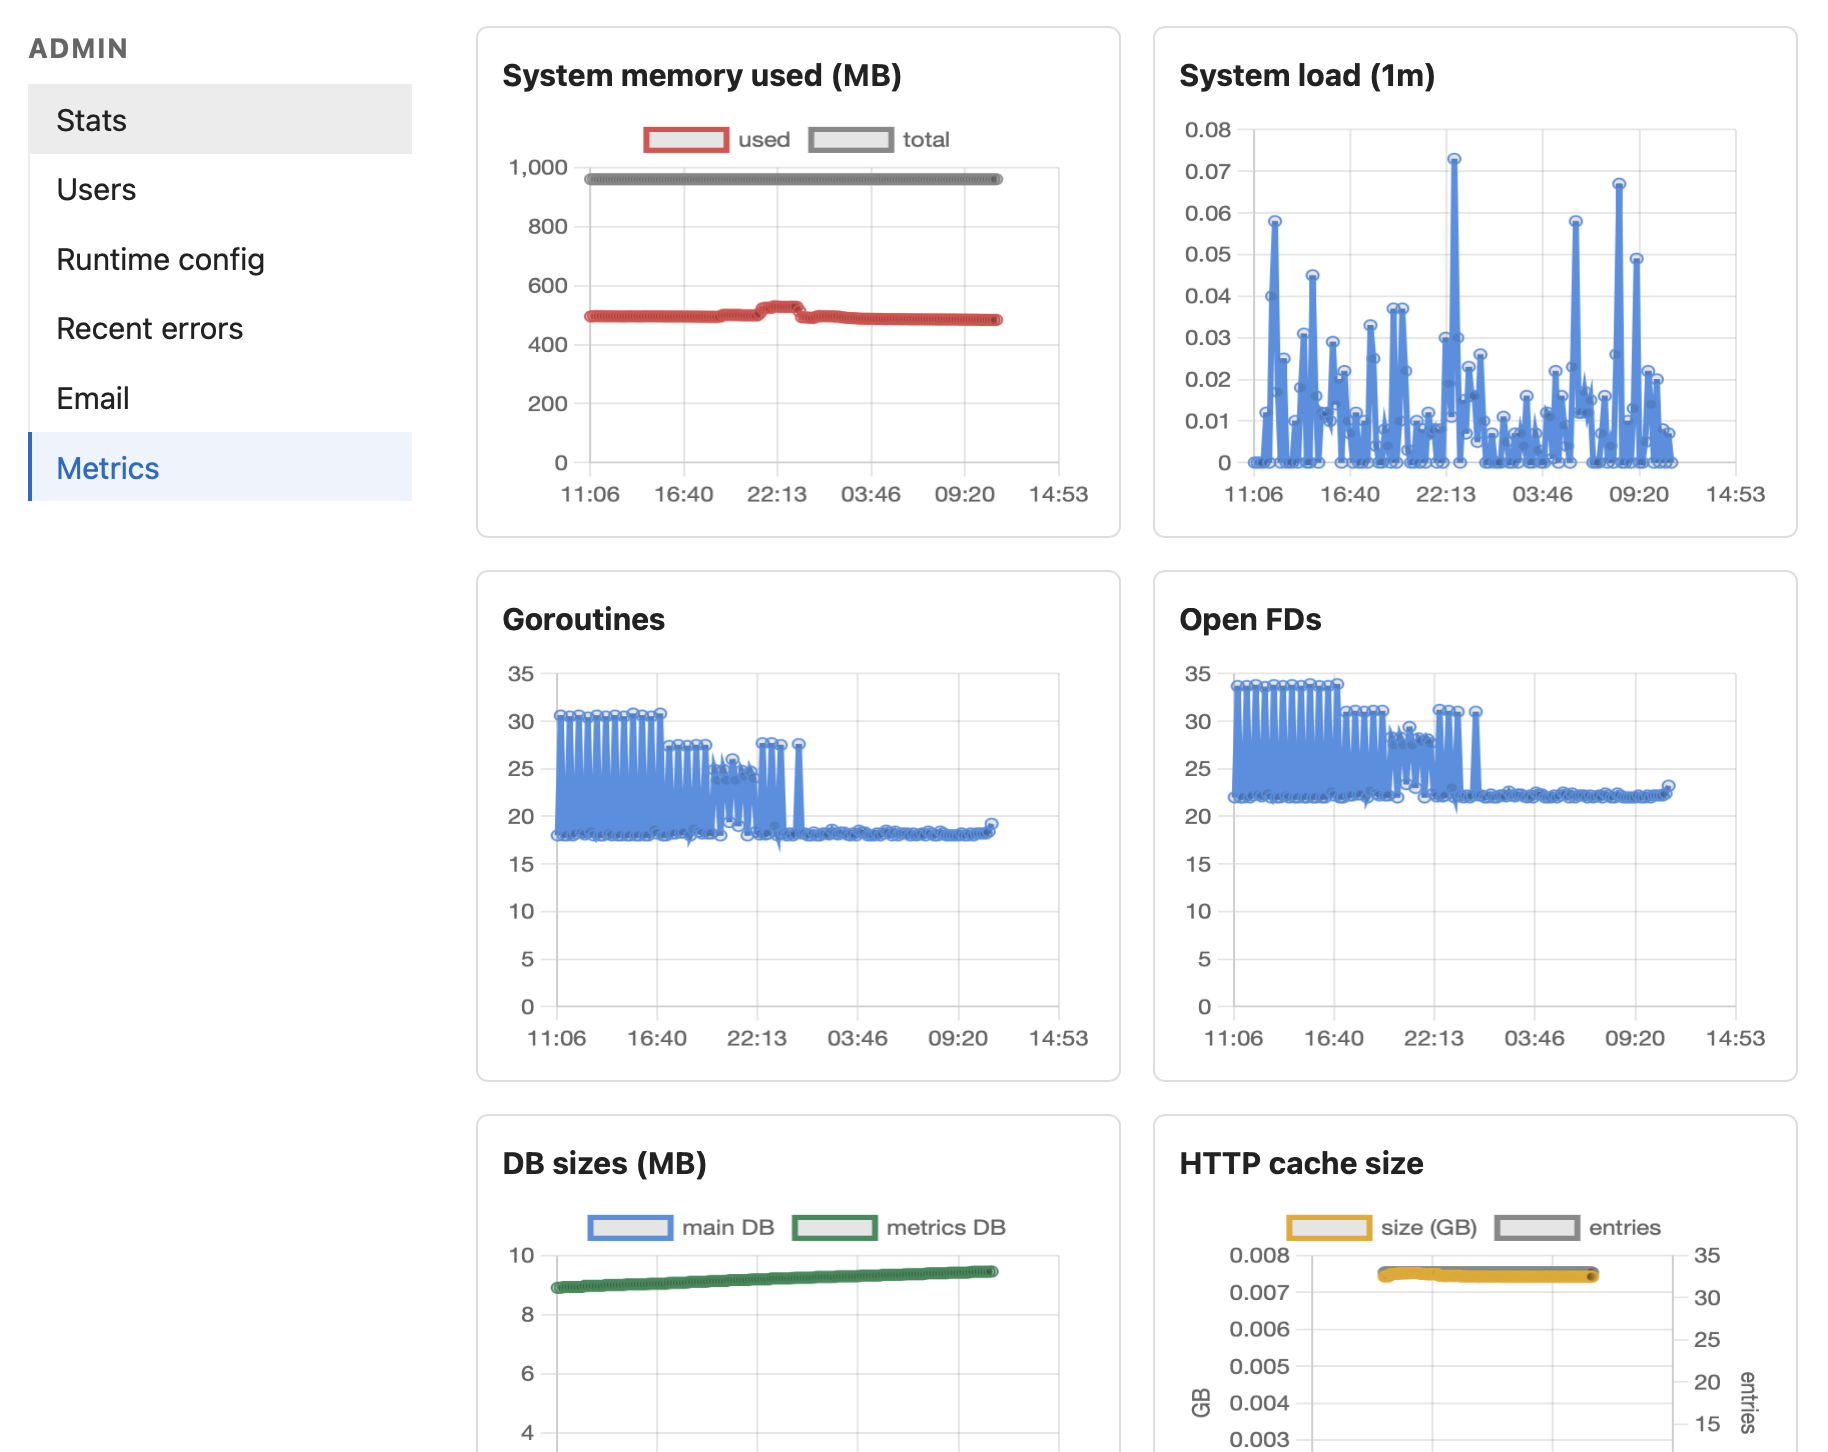Click the 'DB sizes (MB)' heading
Viewport: 1828px width, 1452px height.
(x=605, y=1164)
